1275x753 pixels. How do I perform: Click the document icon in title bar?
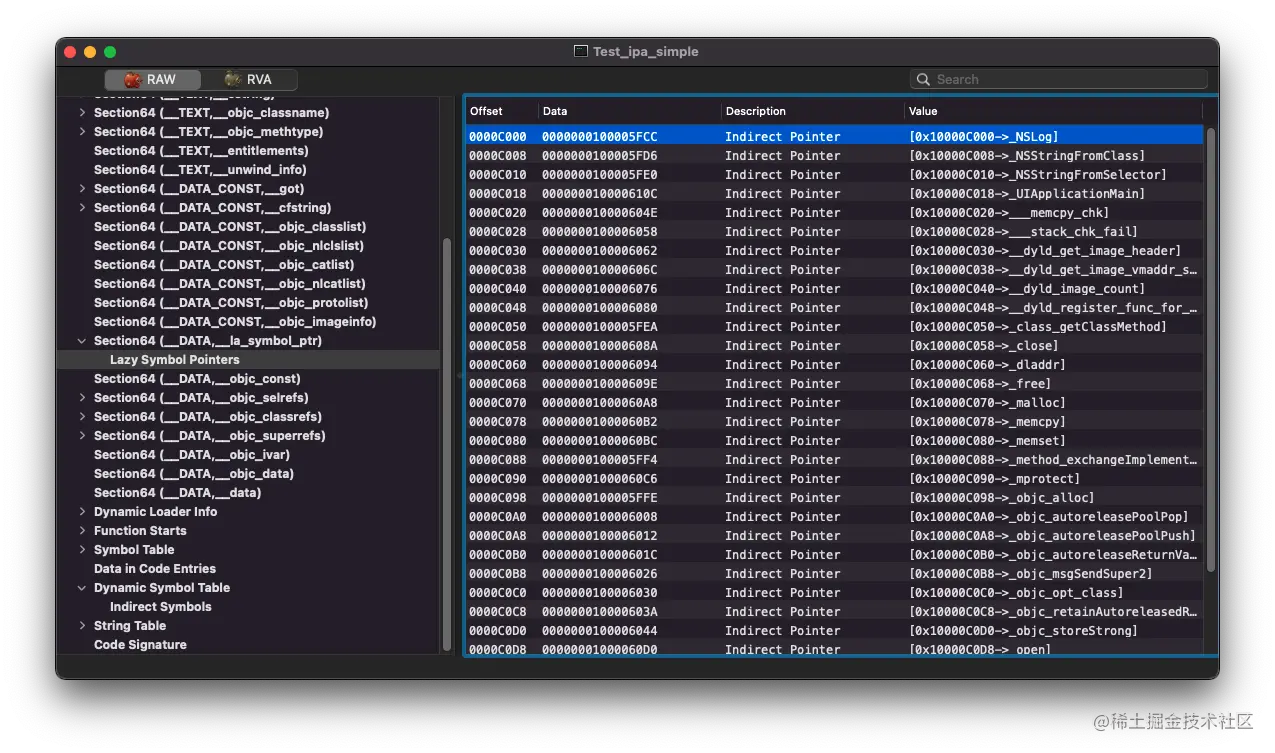pos(581,52)
